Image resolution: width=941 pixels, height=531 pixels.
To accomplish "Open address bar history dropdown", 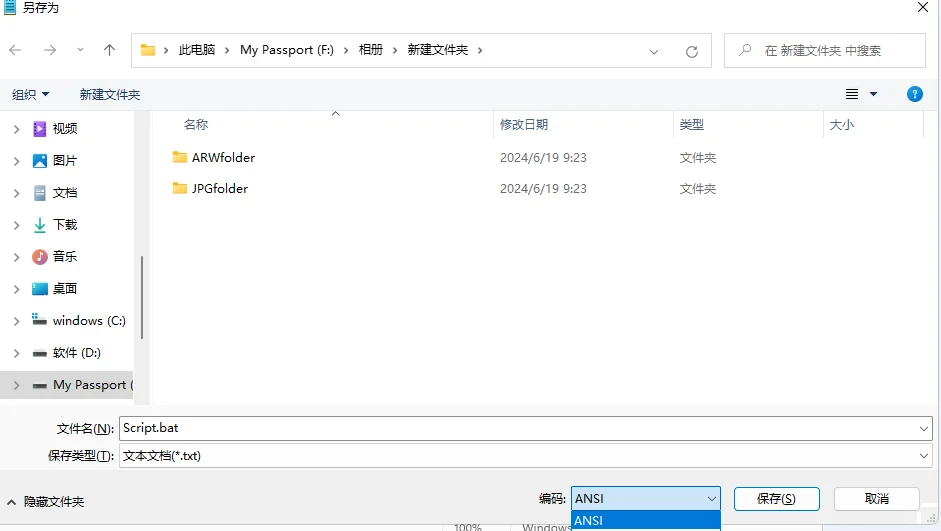I will tap(654, 52).
